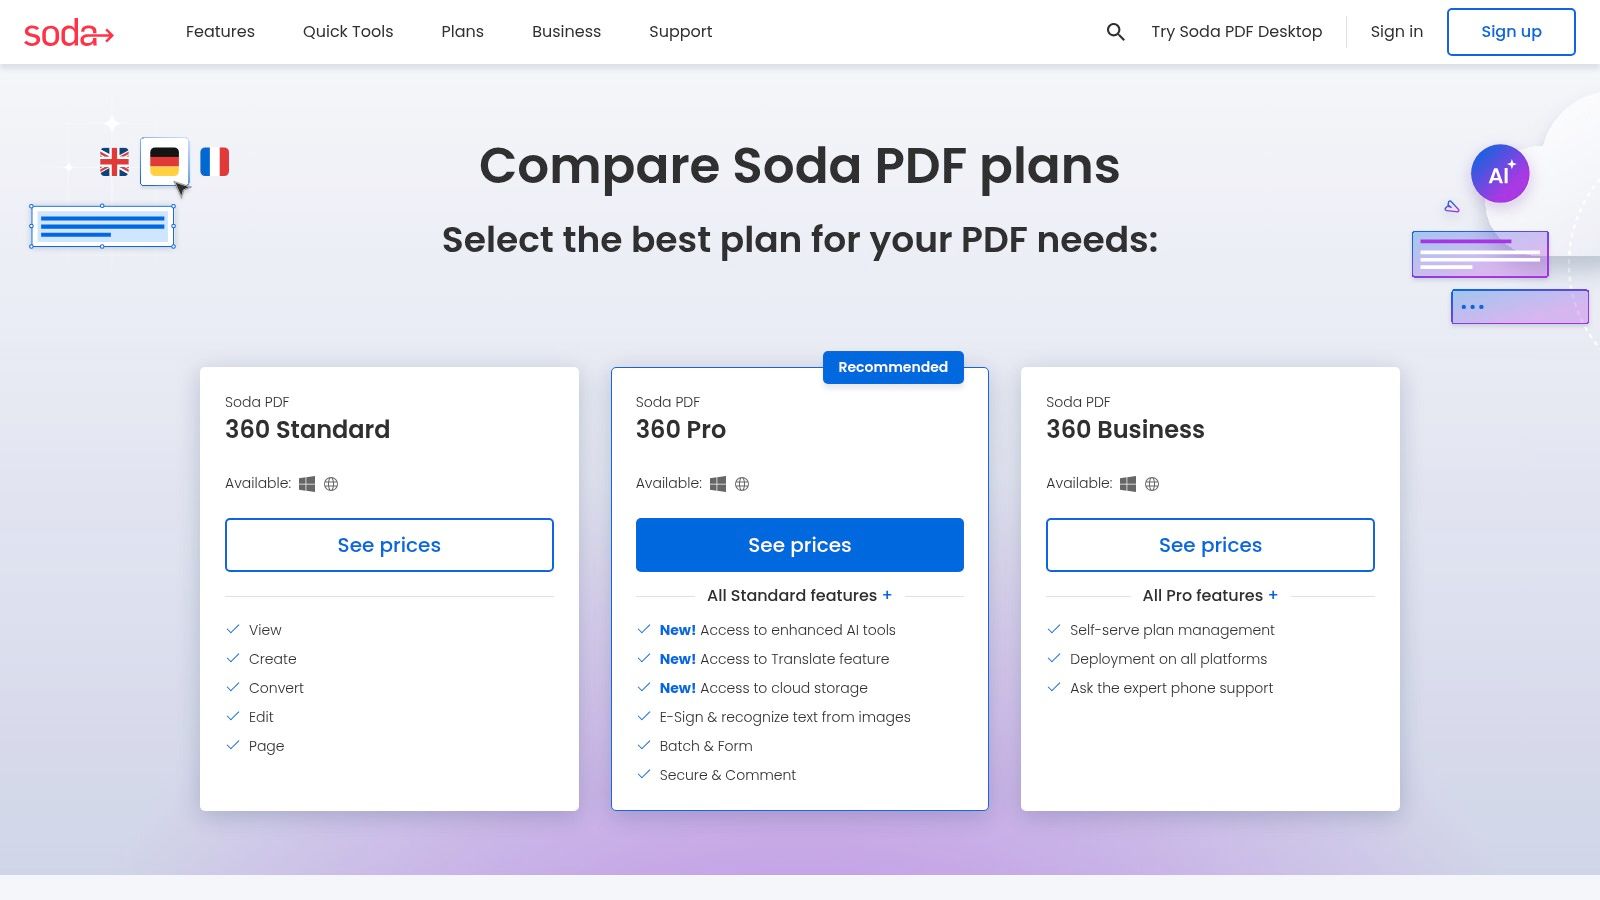Click the Soda PDF logo
Viewport: 1600px width, 900px height.
point(69,31)
